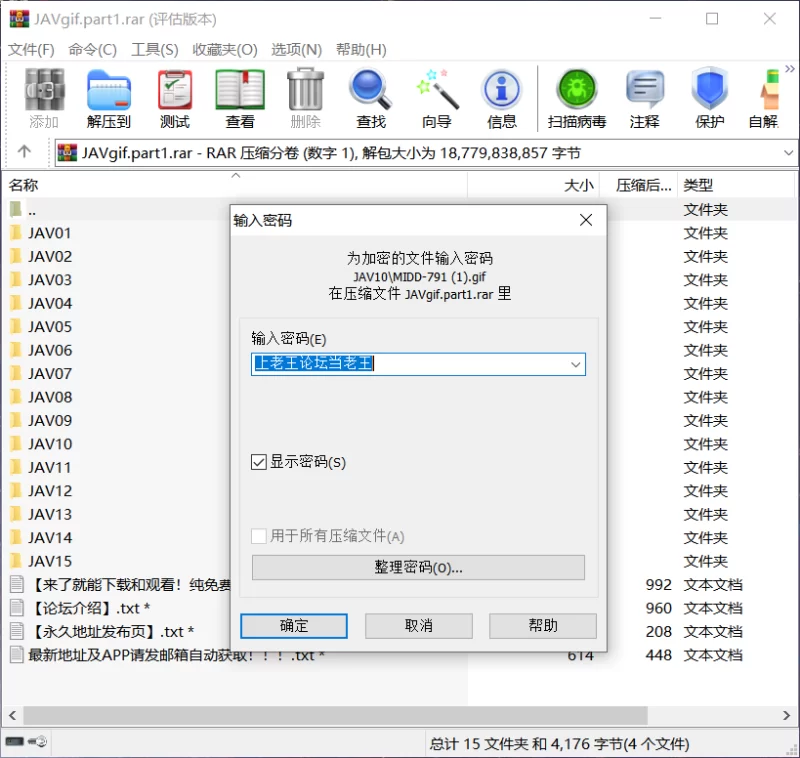Click the JAV15 folder icon
Viewport: 800px width, 758px height.
coord(16,561)
